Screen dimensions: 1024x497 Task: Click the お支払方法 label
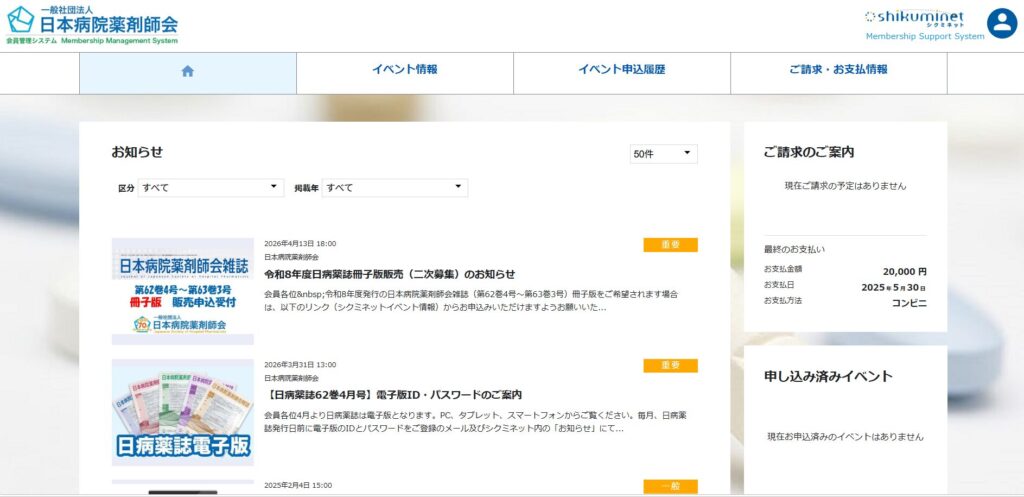[782, 300]
